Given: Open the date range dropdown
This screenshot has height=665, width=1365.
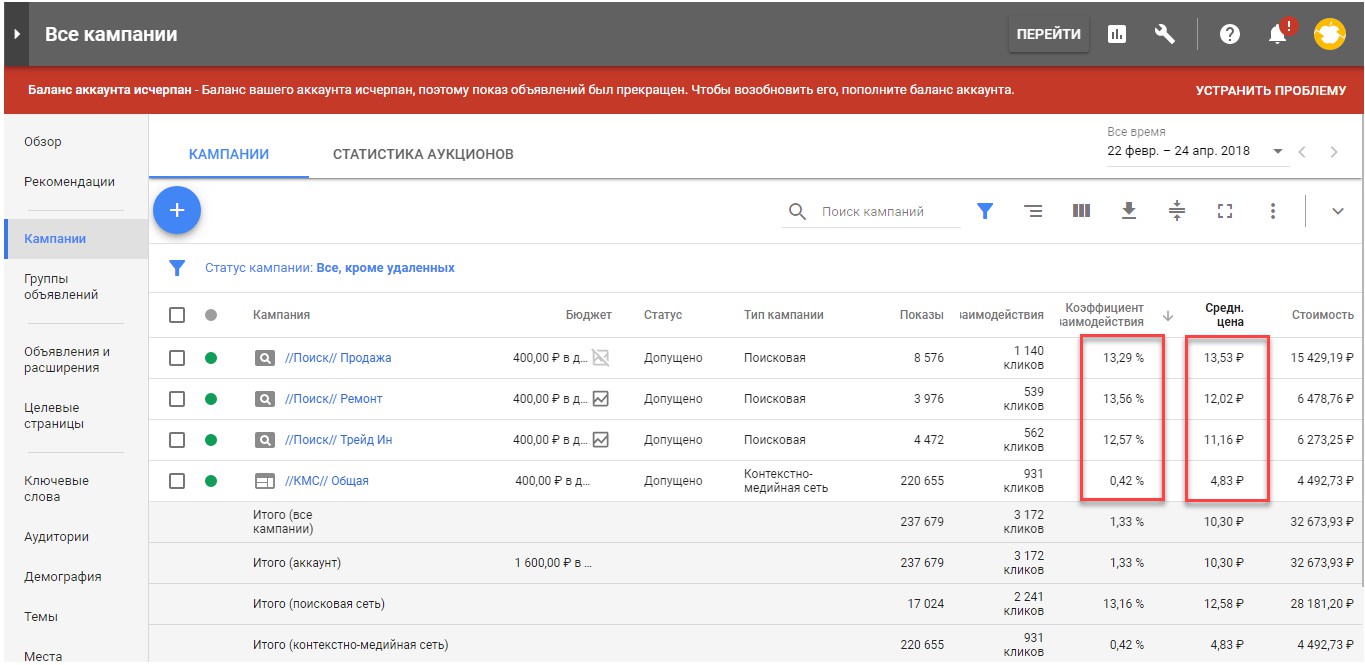Looking at the screenshot, I should tap(1277, 152).
